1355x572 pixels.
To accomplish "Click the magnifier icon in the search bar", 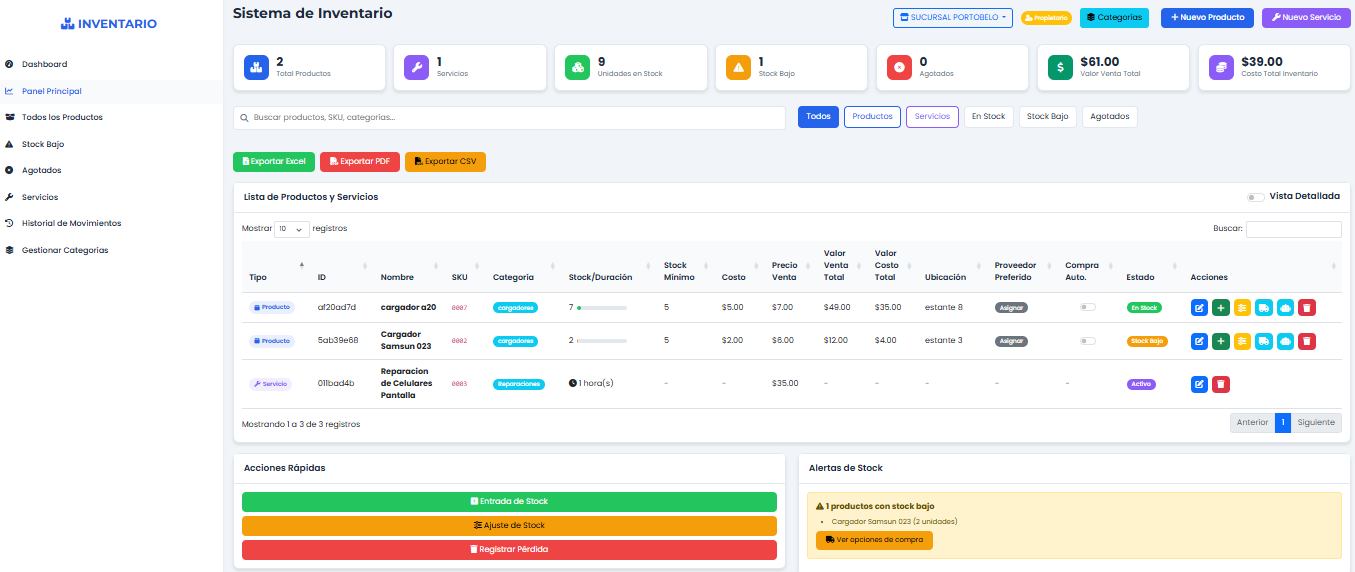I will 244,117.
